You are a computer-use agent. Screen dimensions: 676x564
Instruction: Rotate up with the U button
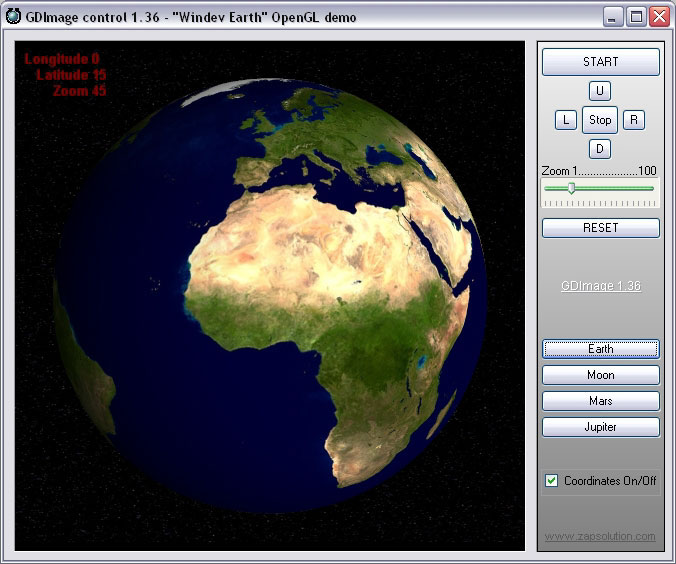pyautogui.click(x=599, y=91)
